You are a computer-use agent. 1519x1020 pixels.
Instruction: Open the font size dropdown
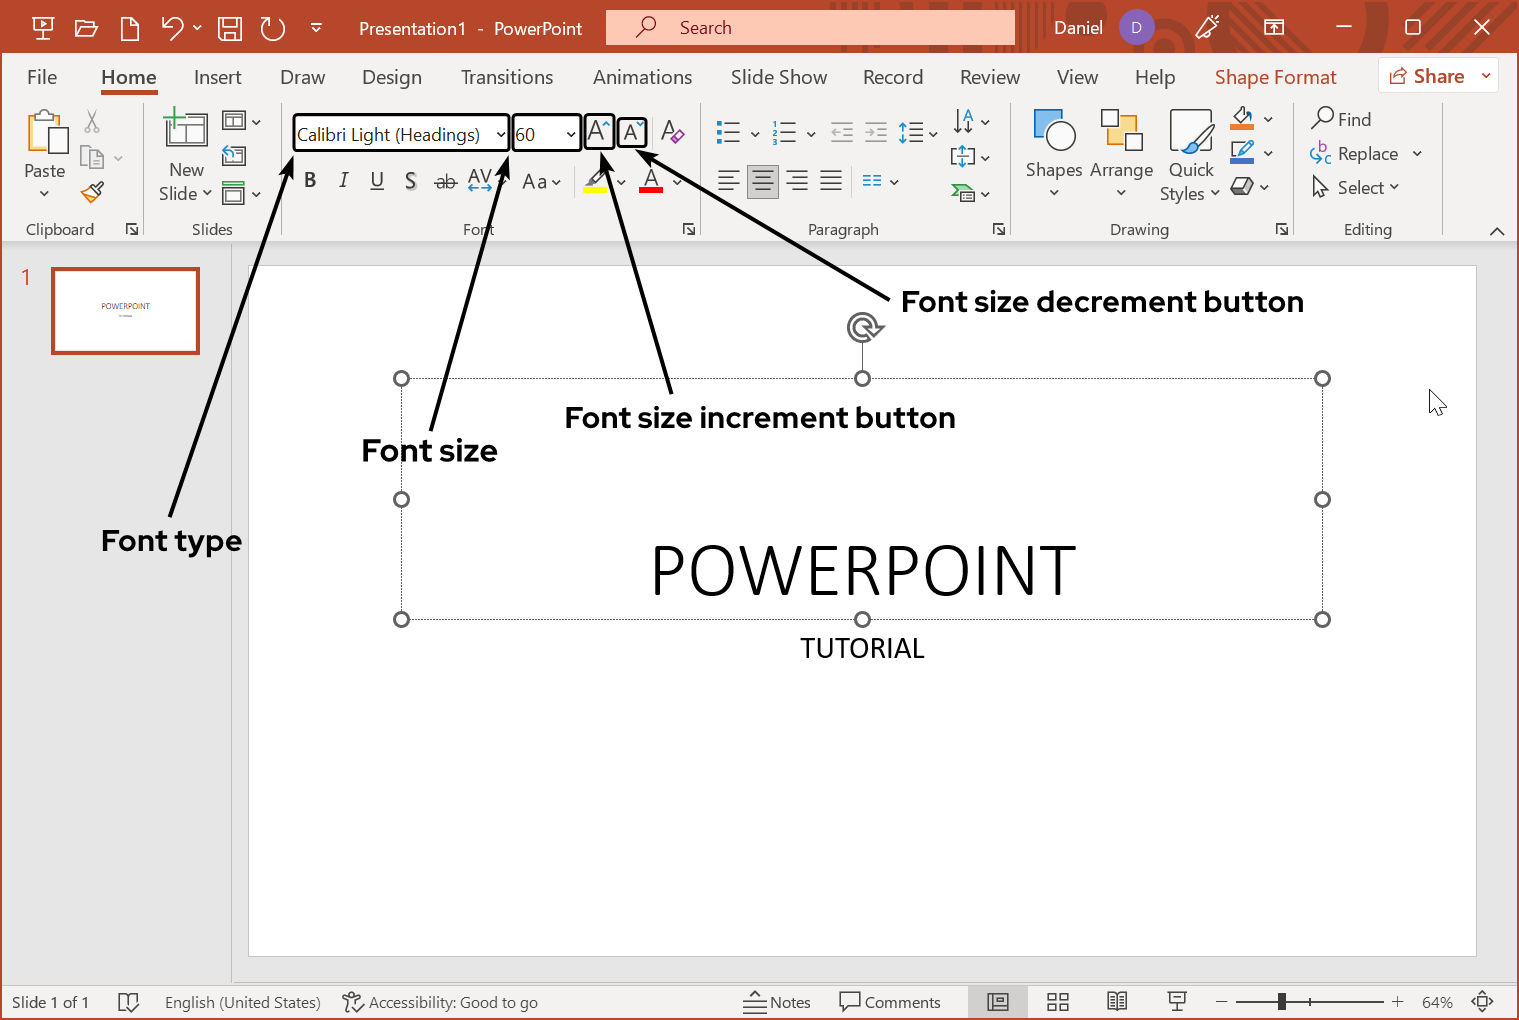tap(571, 133)
